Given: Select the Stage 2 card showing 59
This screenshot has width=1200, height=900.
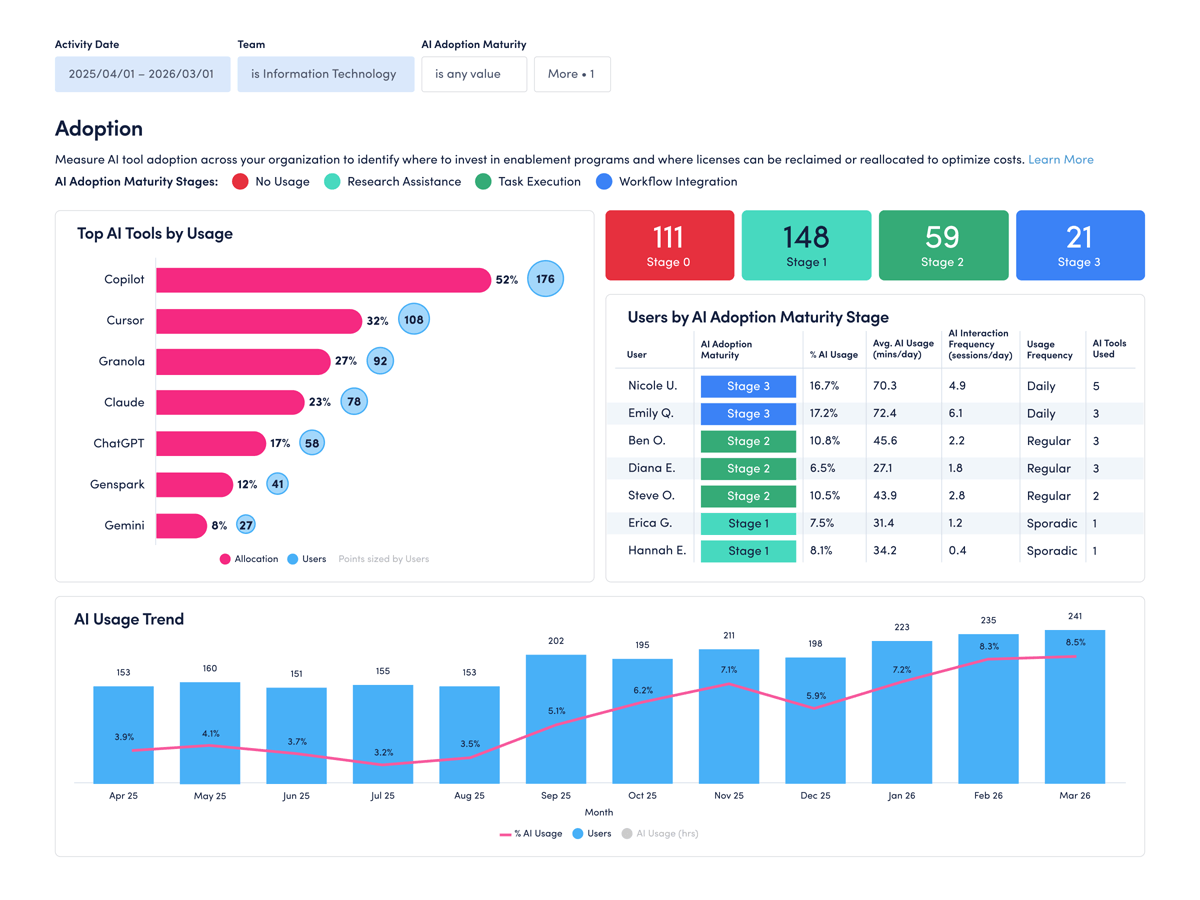Looking at the screenshot, I should point(943,245).
